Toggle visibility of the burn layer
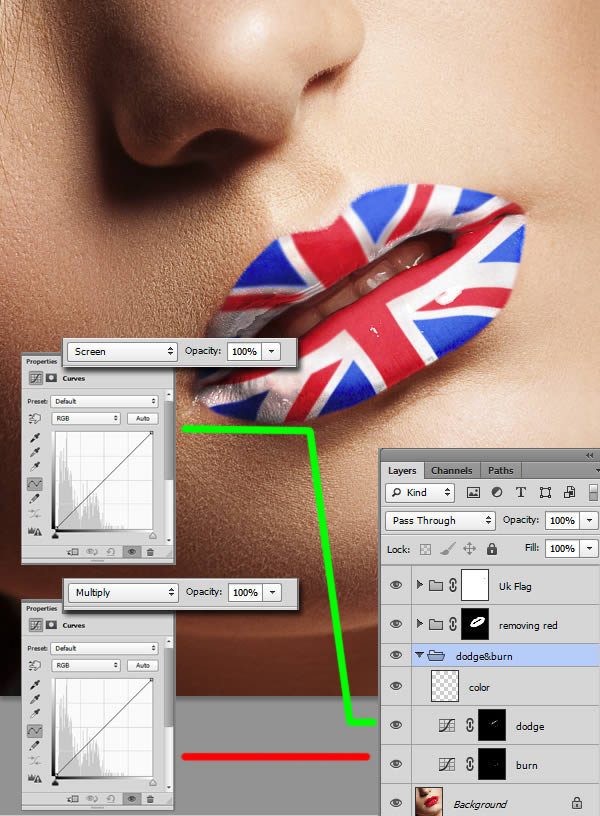The width and height of the screenshot is (600, 816). (397, 765)
